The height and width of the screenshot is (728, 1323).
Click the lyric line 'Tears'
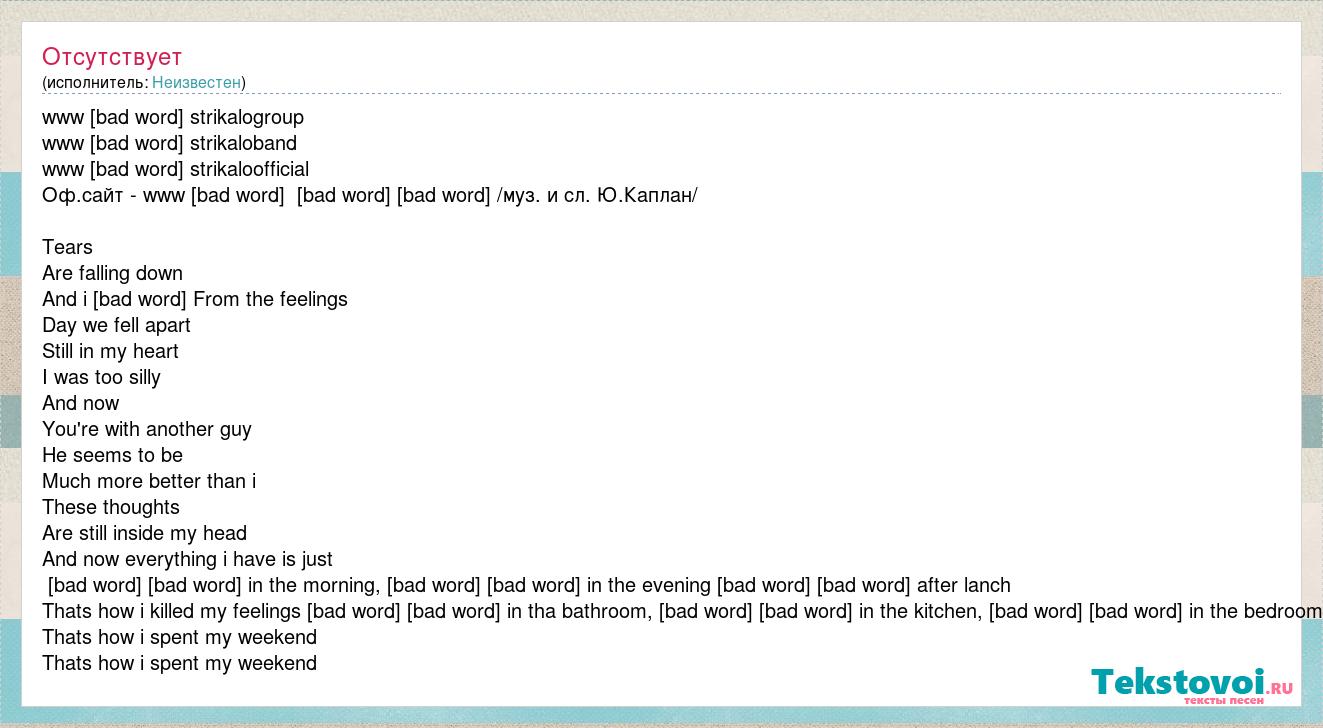(67, 247)
